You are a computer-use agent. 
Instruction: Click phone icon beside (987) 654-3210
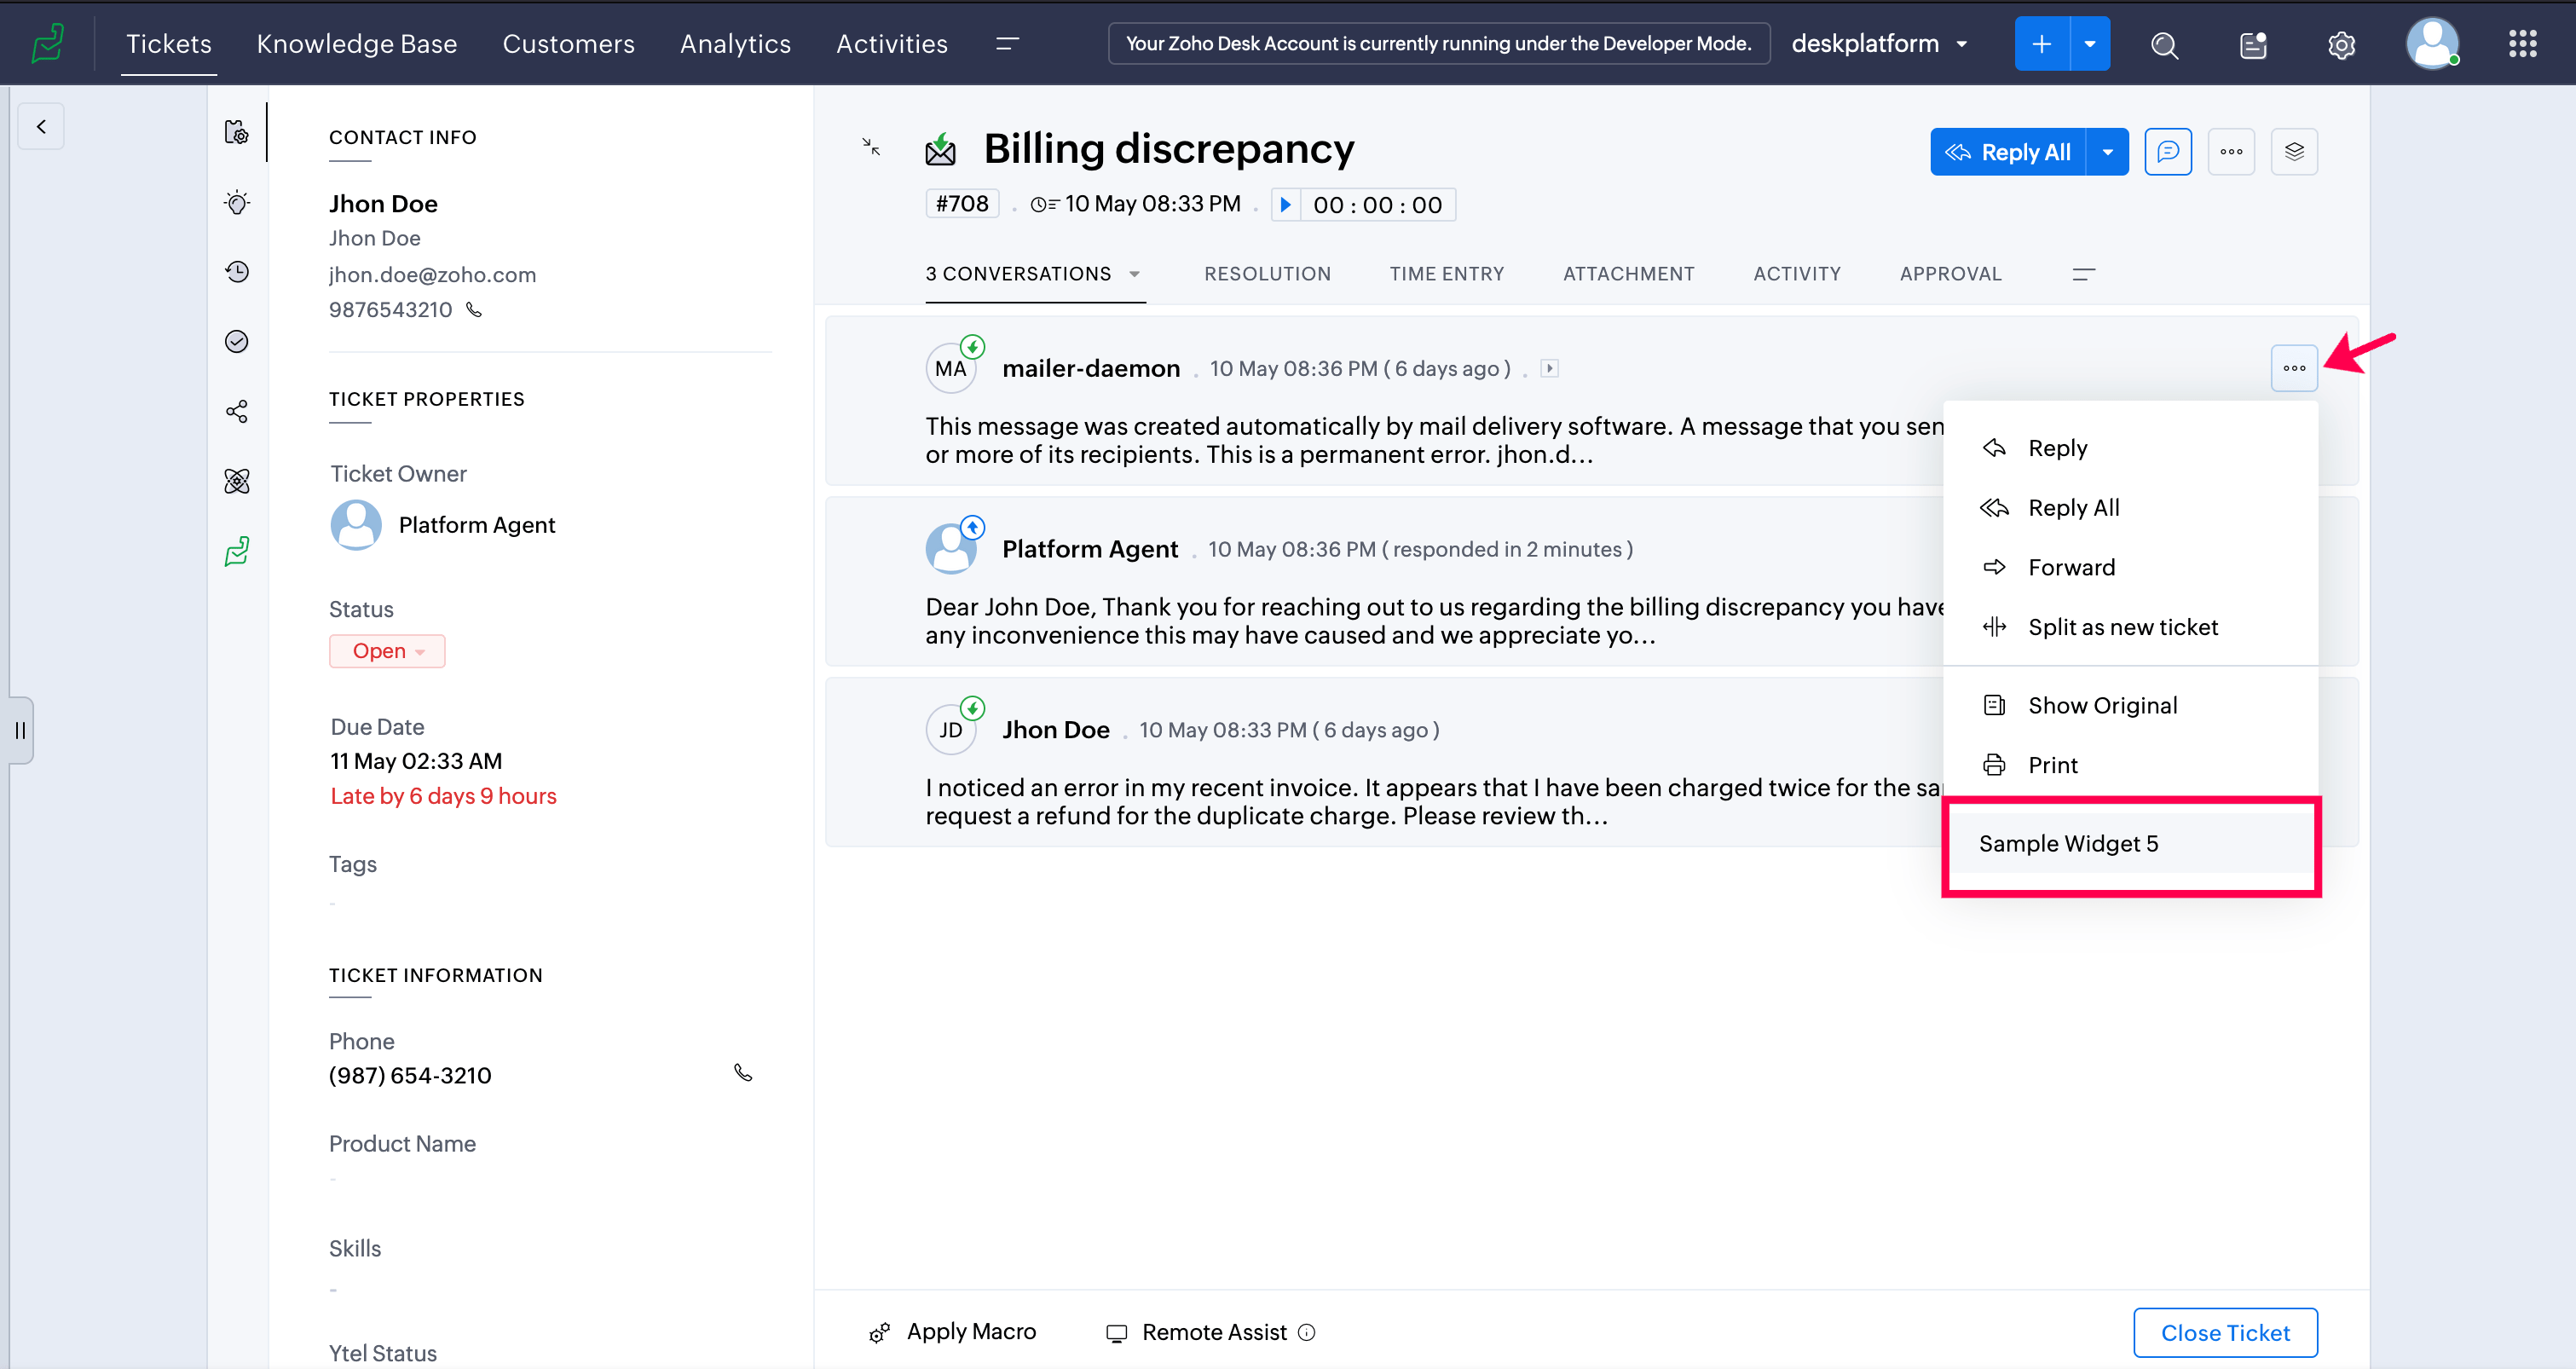(743, 1073)
